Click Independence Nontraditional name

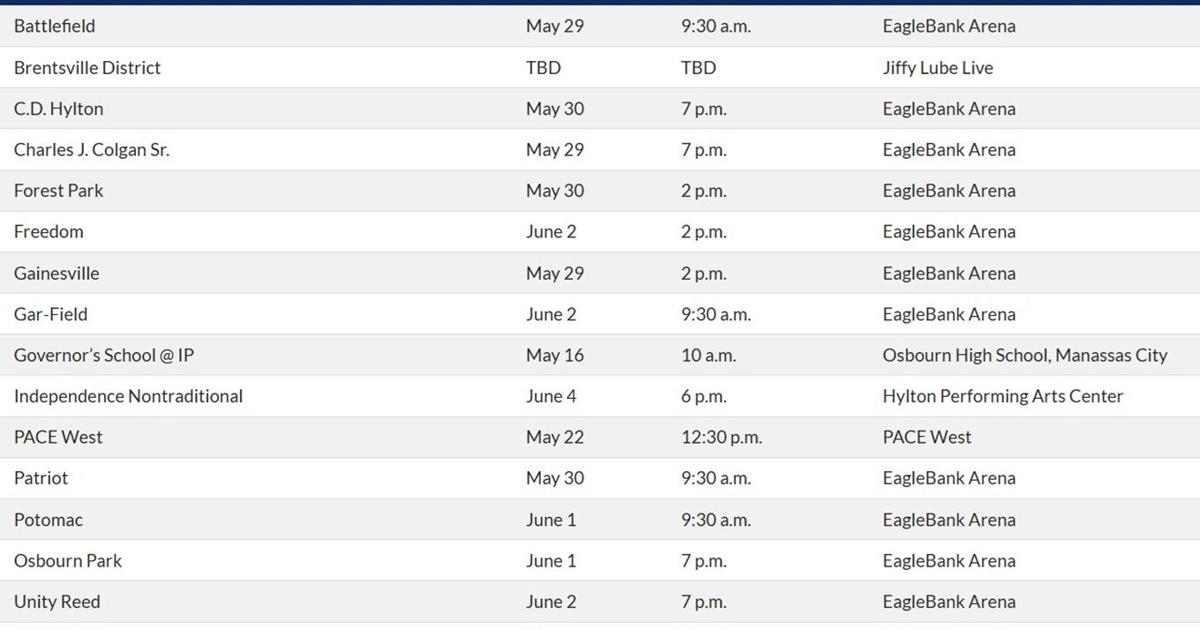click(x=128, y=396)
